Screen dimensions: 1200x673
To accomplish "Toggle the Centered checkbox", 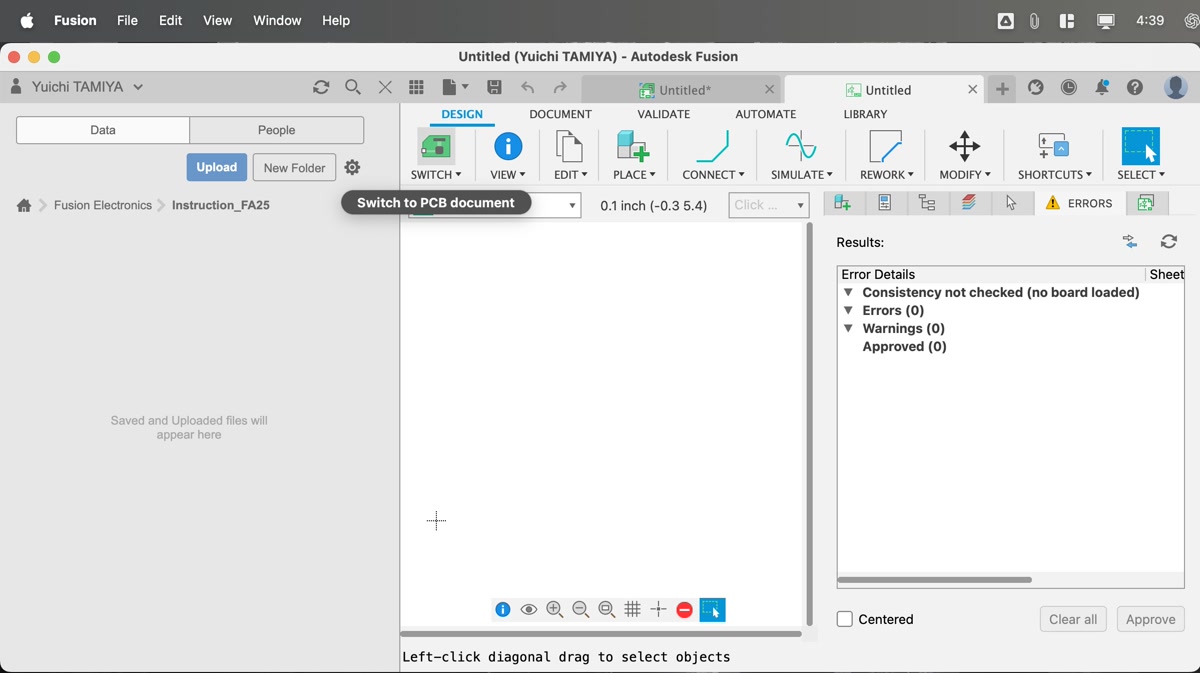I will tap(845, 619).
